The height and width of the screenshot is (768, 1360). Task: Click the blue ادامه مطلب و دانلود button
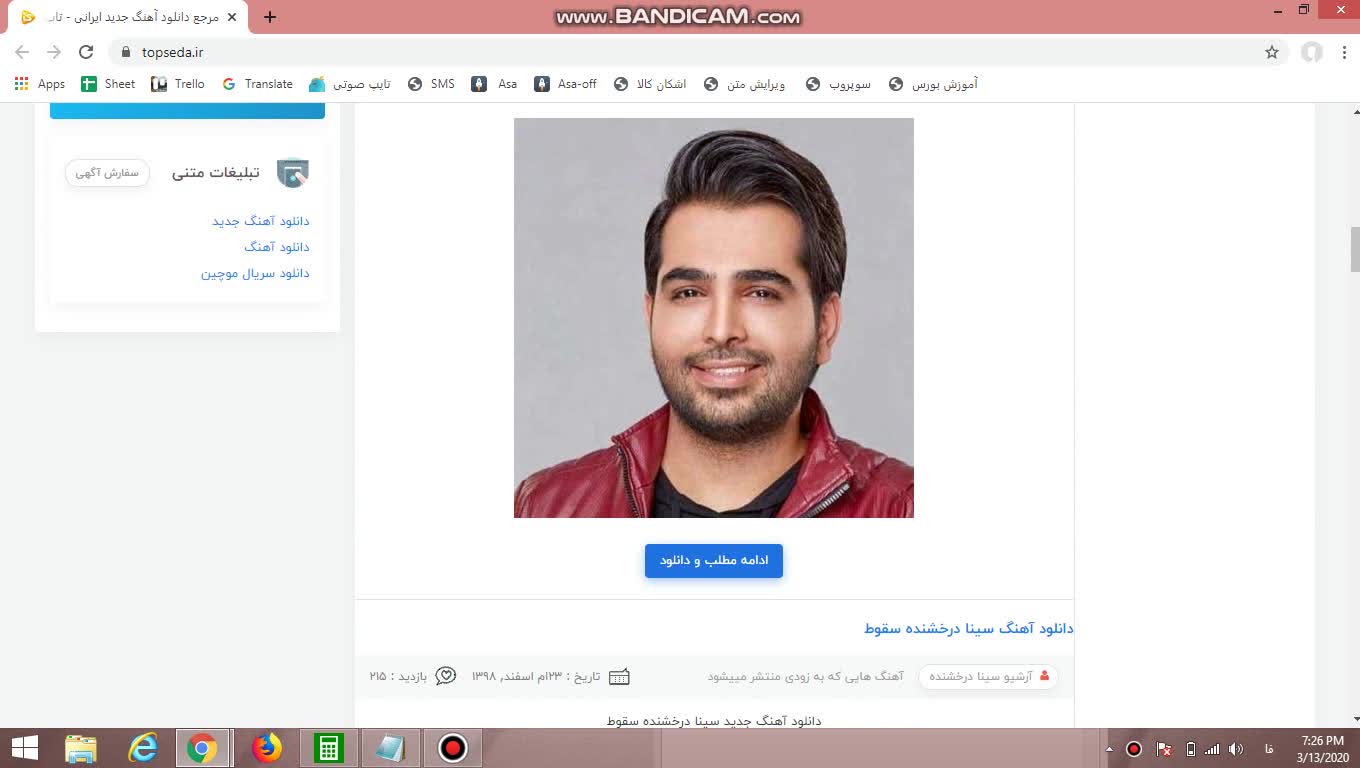pyautogui.click(x=713, y=561)
